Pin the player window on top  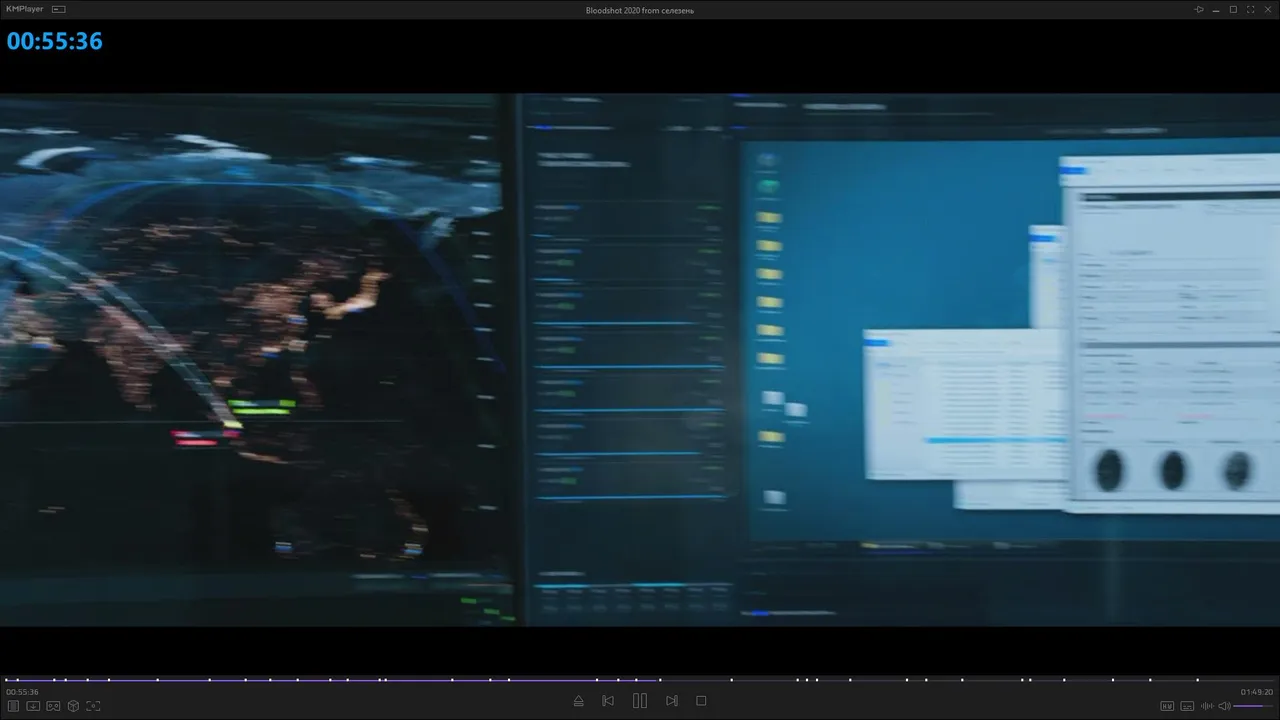(x=1199, y=9)
